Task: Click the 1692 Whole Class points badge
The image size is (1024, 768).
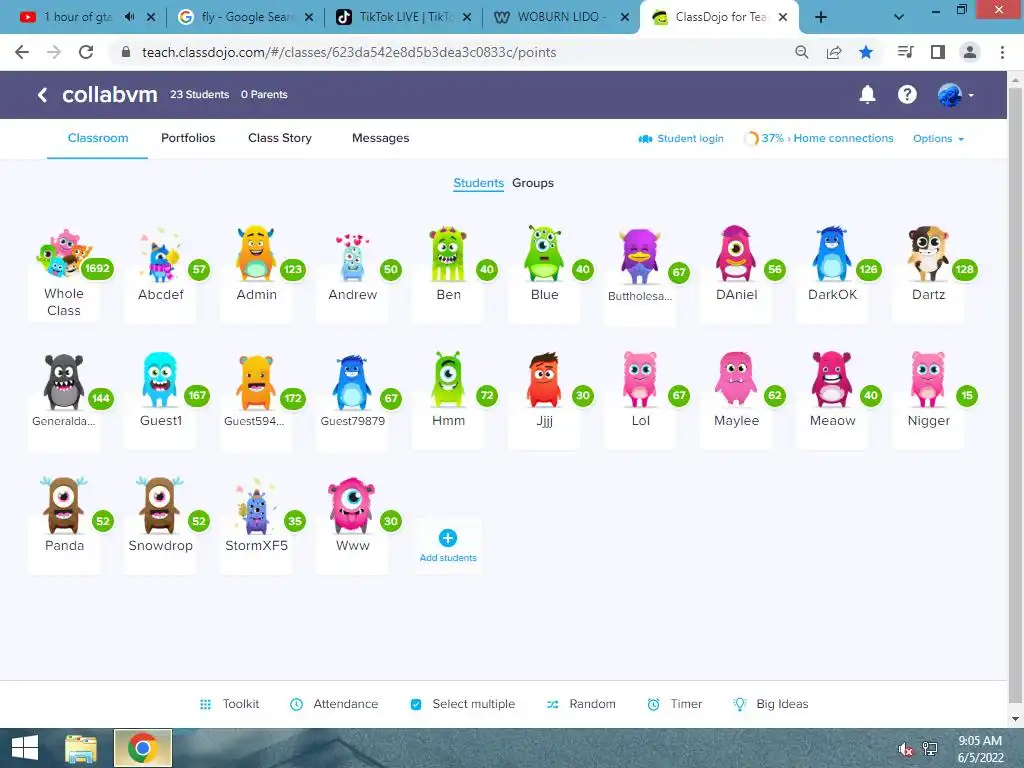Action: point(97,268)
